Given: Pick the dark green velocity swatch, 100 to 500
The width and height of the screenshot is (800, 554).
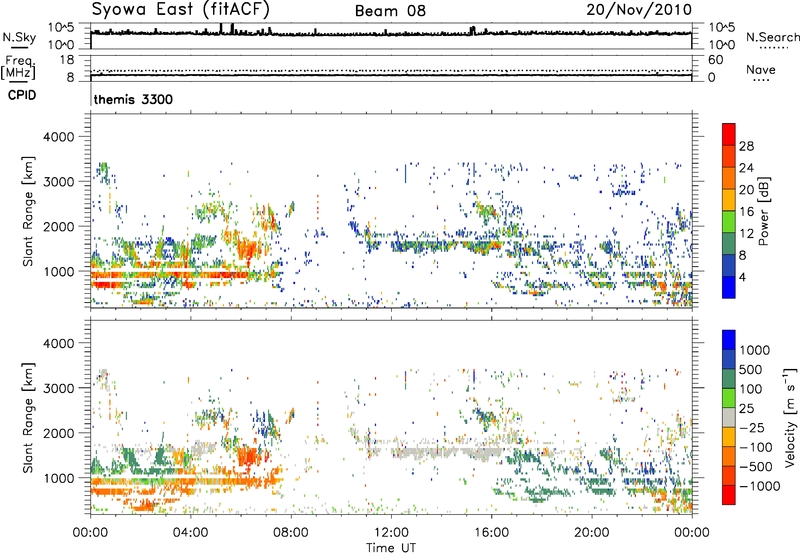Looking at the screenshot, I should click(729, 379).
